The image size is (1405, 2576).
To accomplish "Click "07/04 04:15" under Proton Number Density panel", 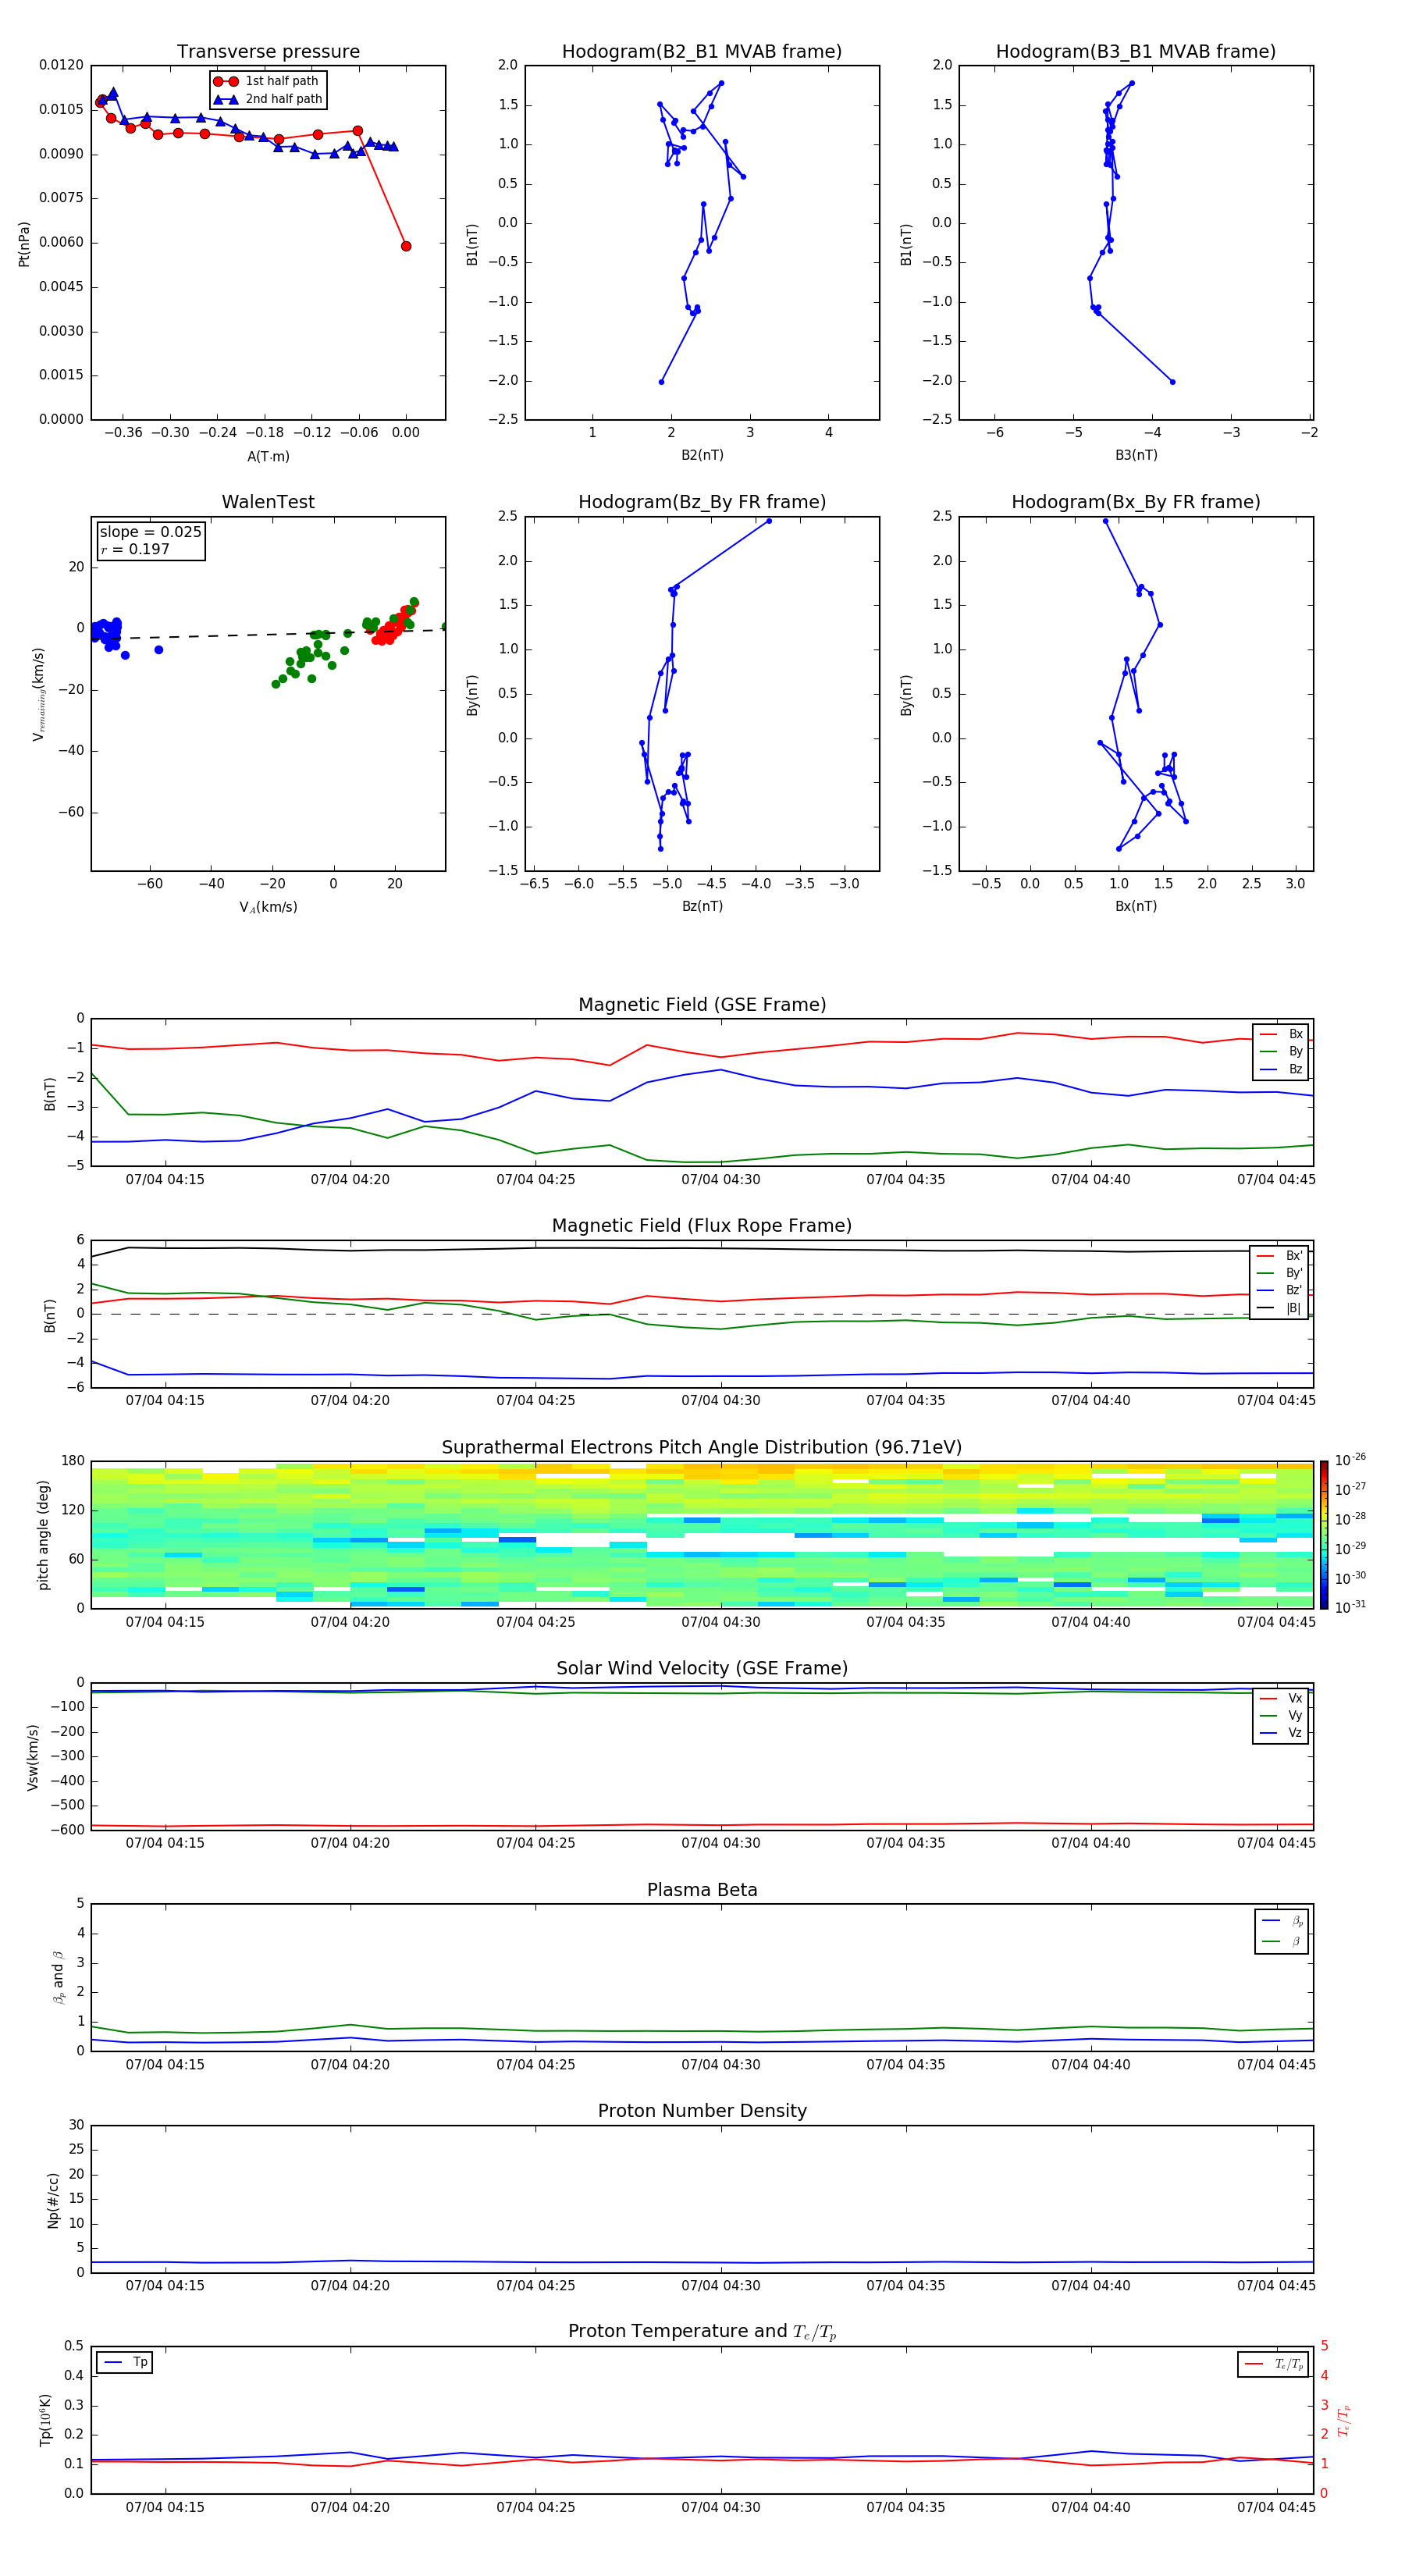I will (x=165, y=2286).
